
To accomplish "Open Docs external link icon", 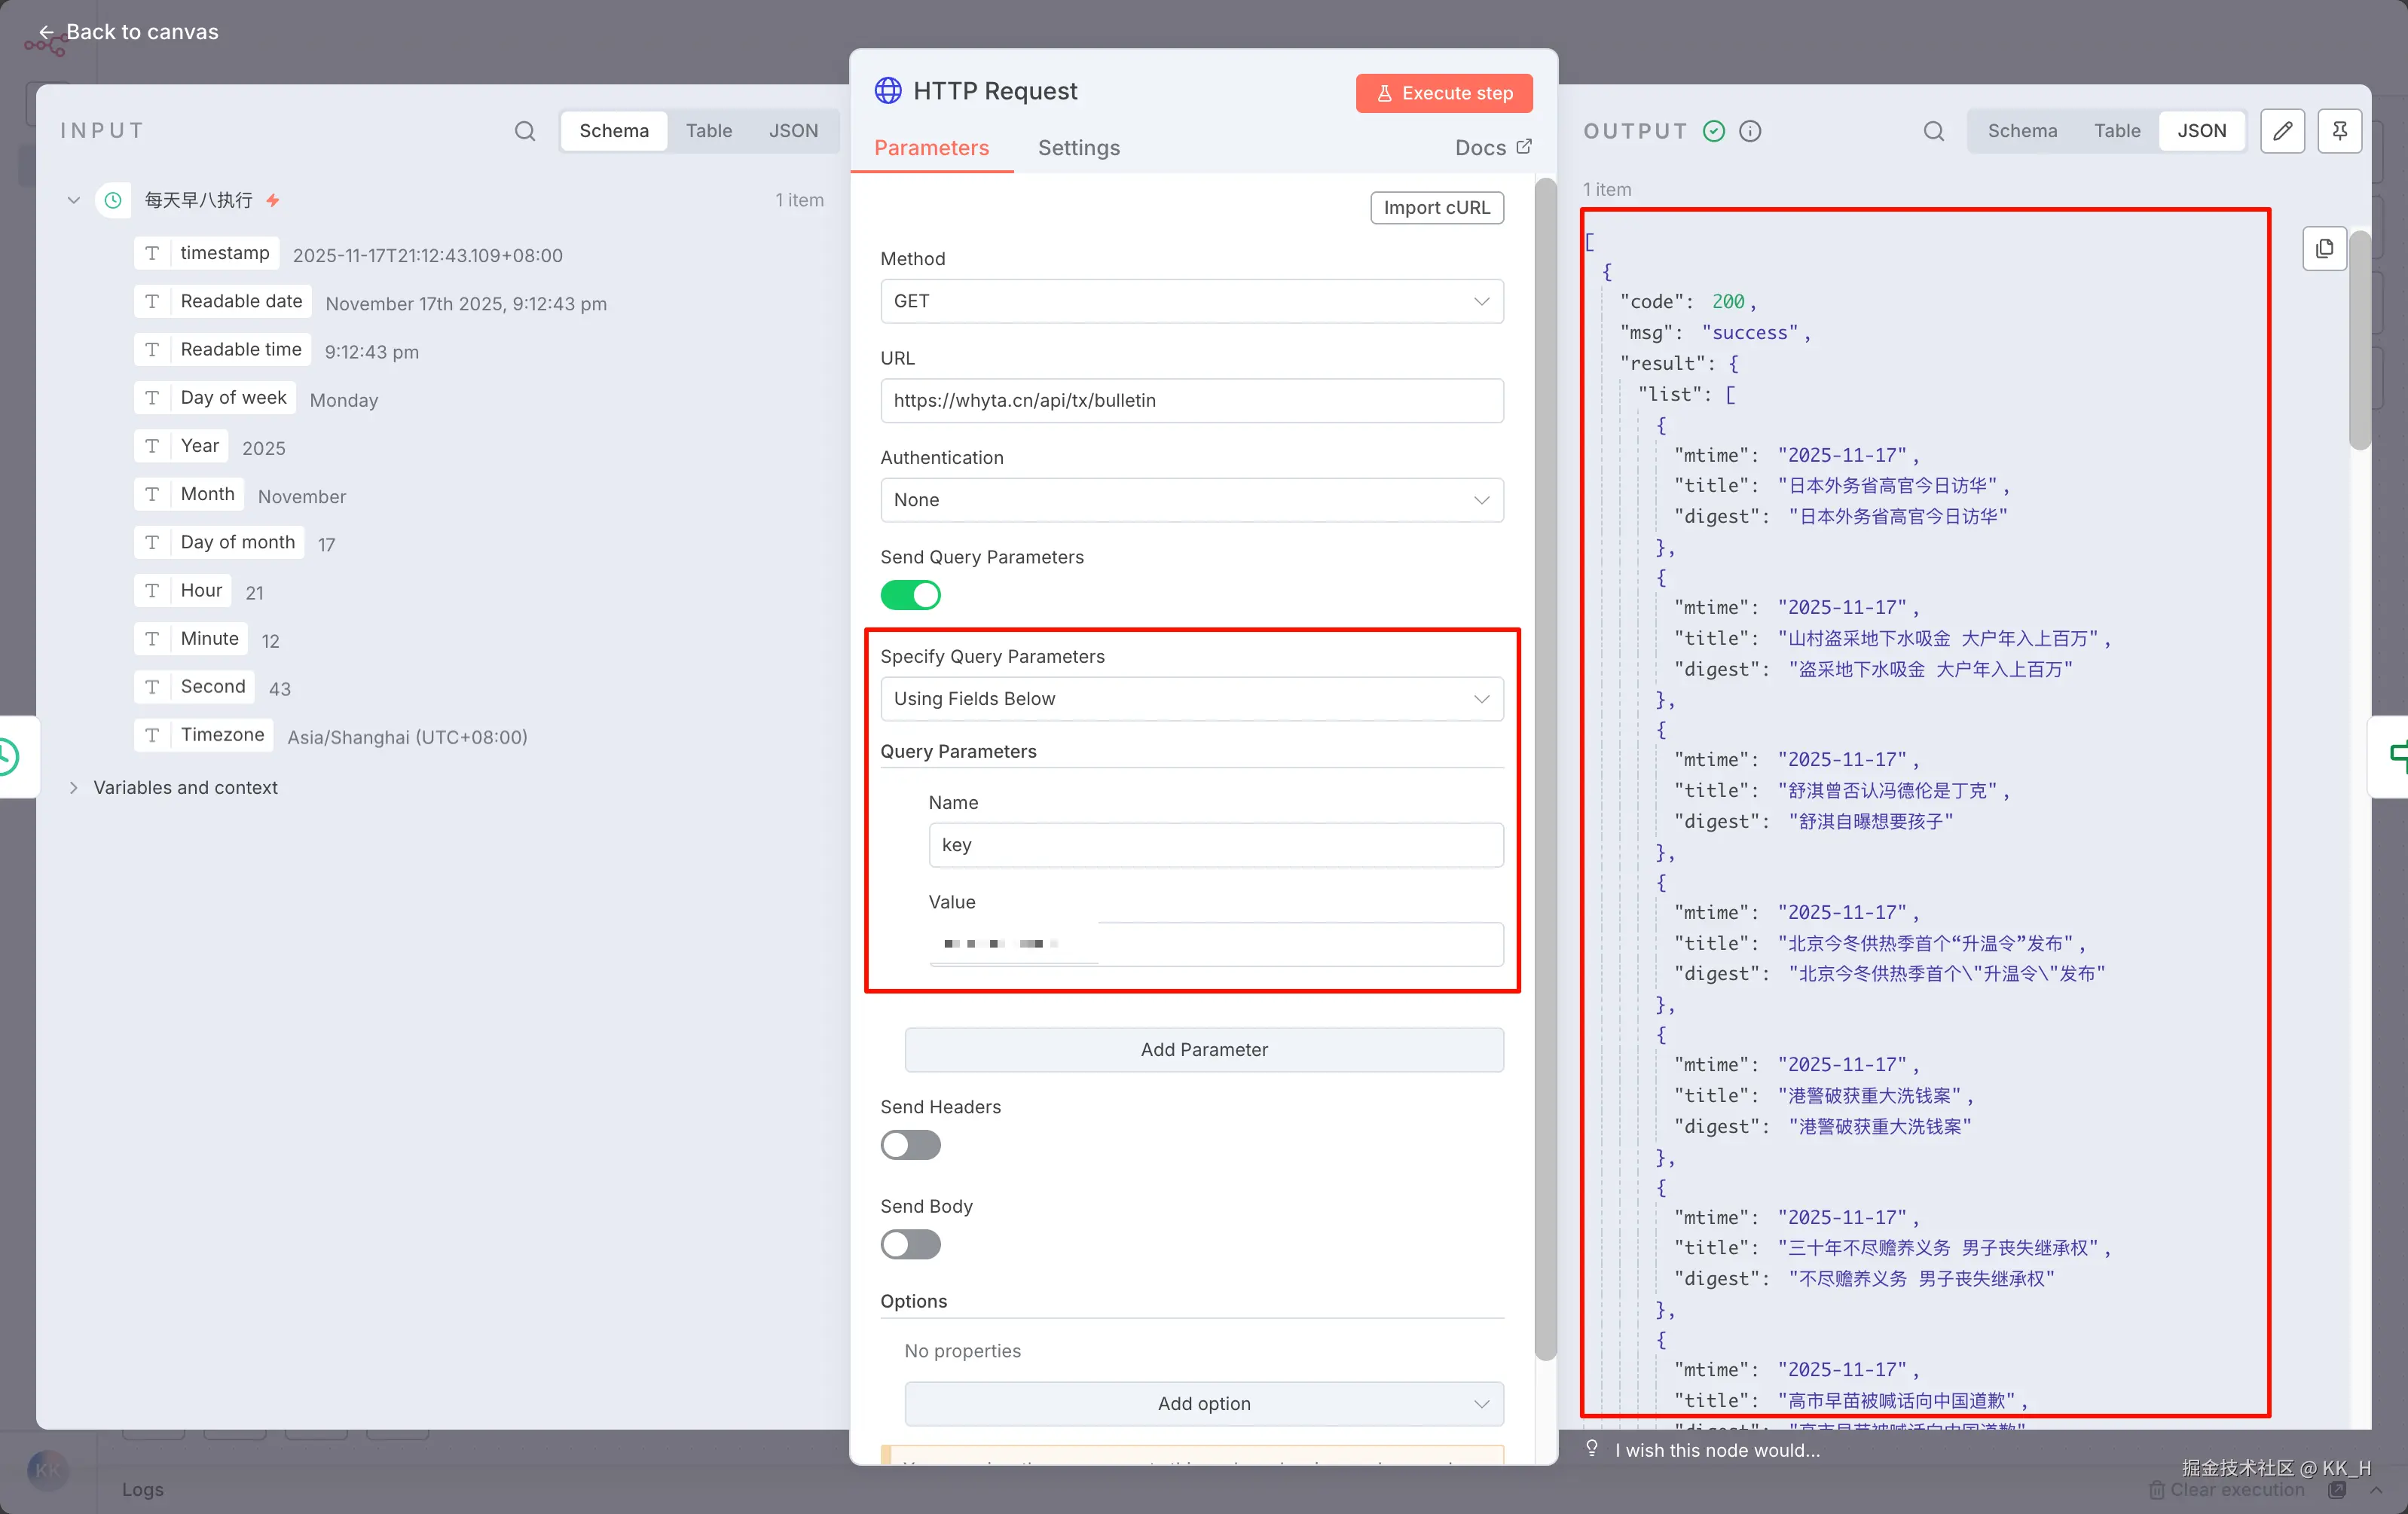I will point(1523,147).
